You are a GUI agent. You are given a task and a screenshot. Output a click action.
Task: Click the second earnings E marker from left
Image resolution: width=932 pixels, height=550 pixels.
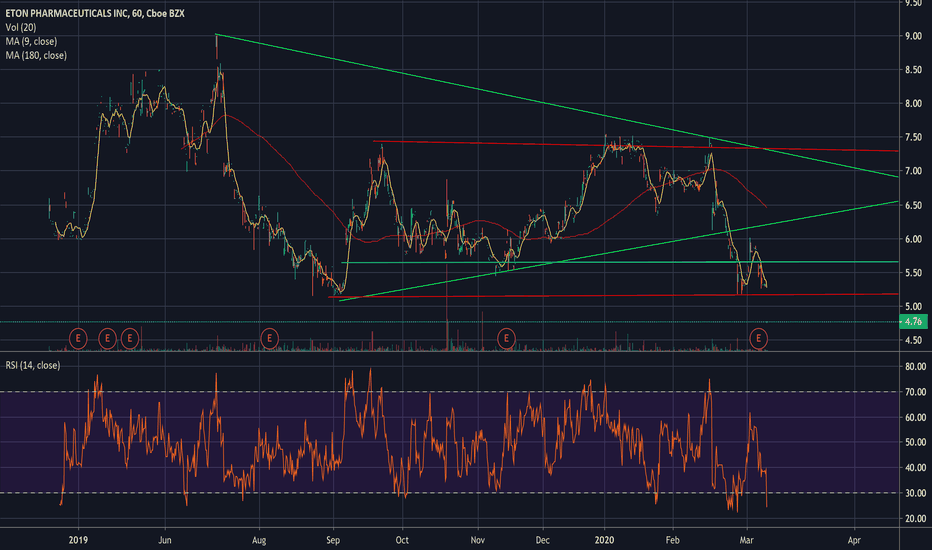107,339
